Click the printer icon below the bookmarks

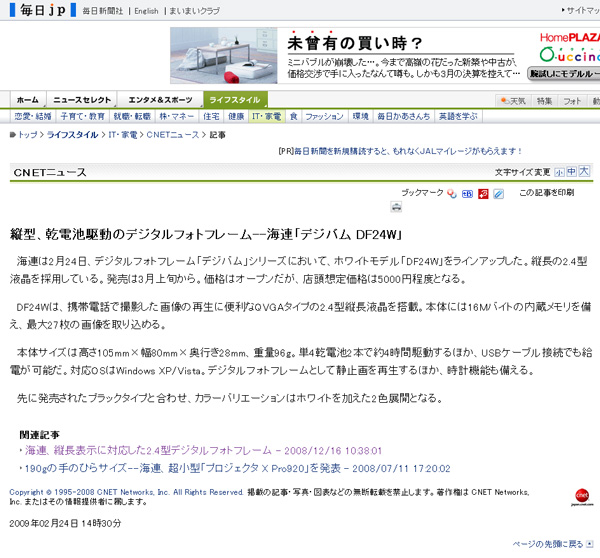coord(396,207)
